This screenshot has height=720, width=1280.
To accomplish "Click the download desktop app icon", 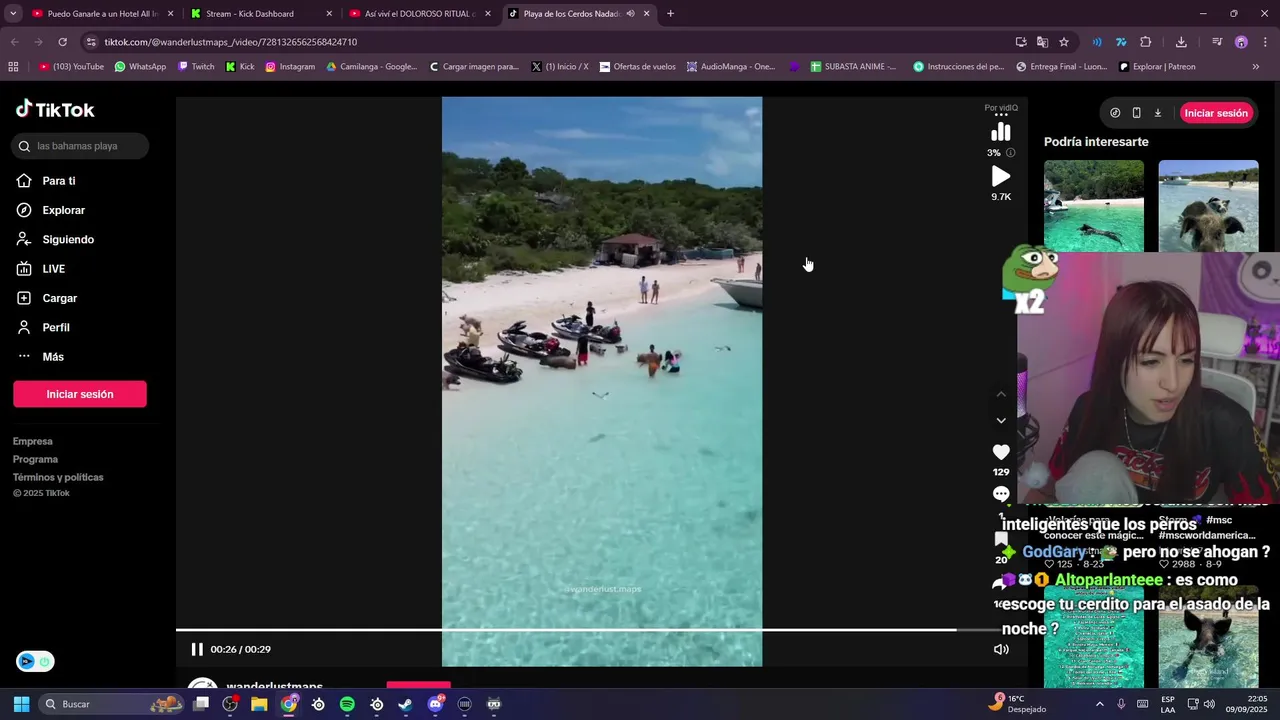I will (1158, 113).
